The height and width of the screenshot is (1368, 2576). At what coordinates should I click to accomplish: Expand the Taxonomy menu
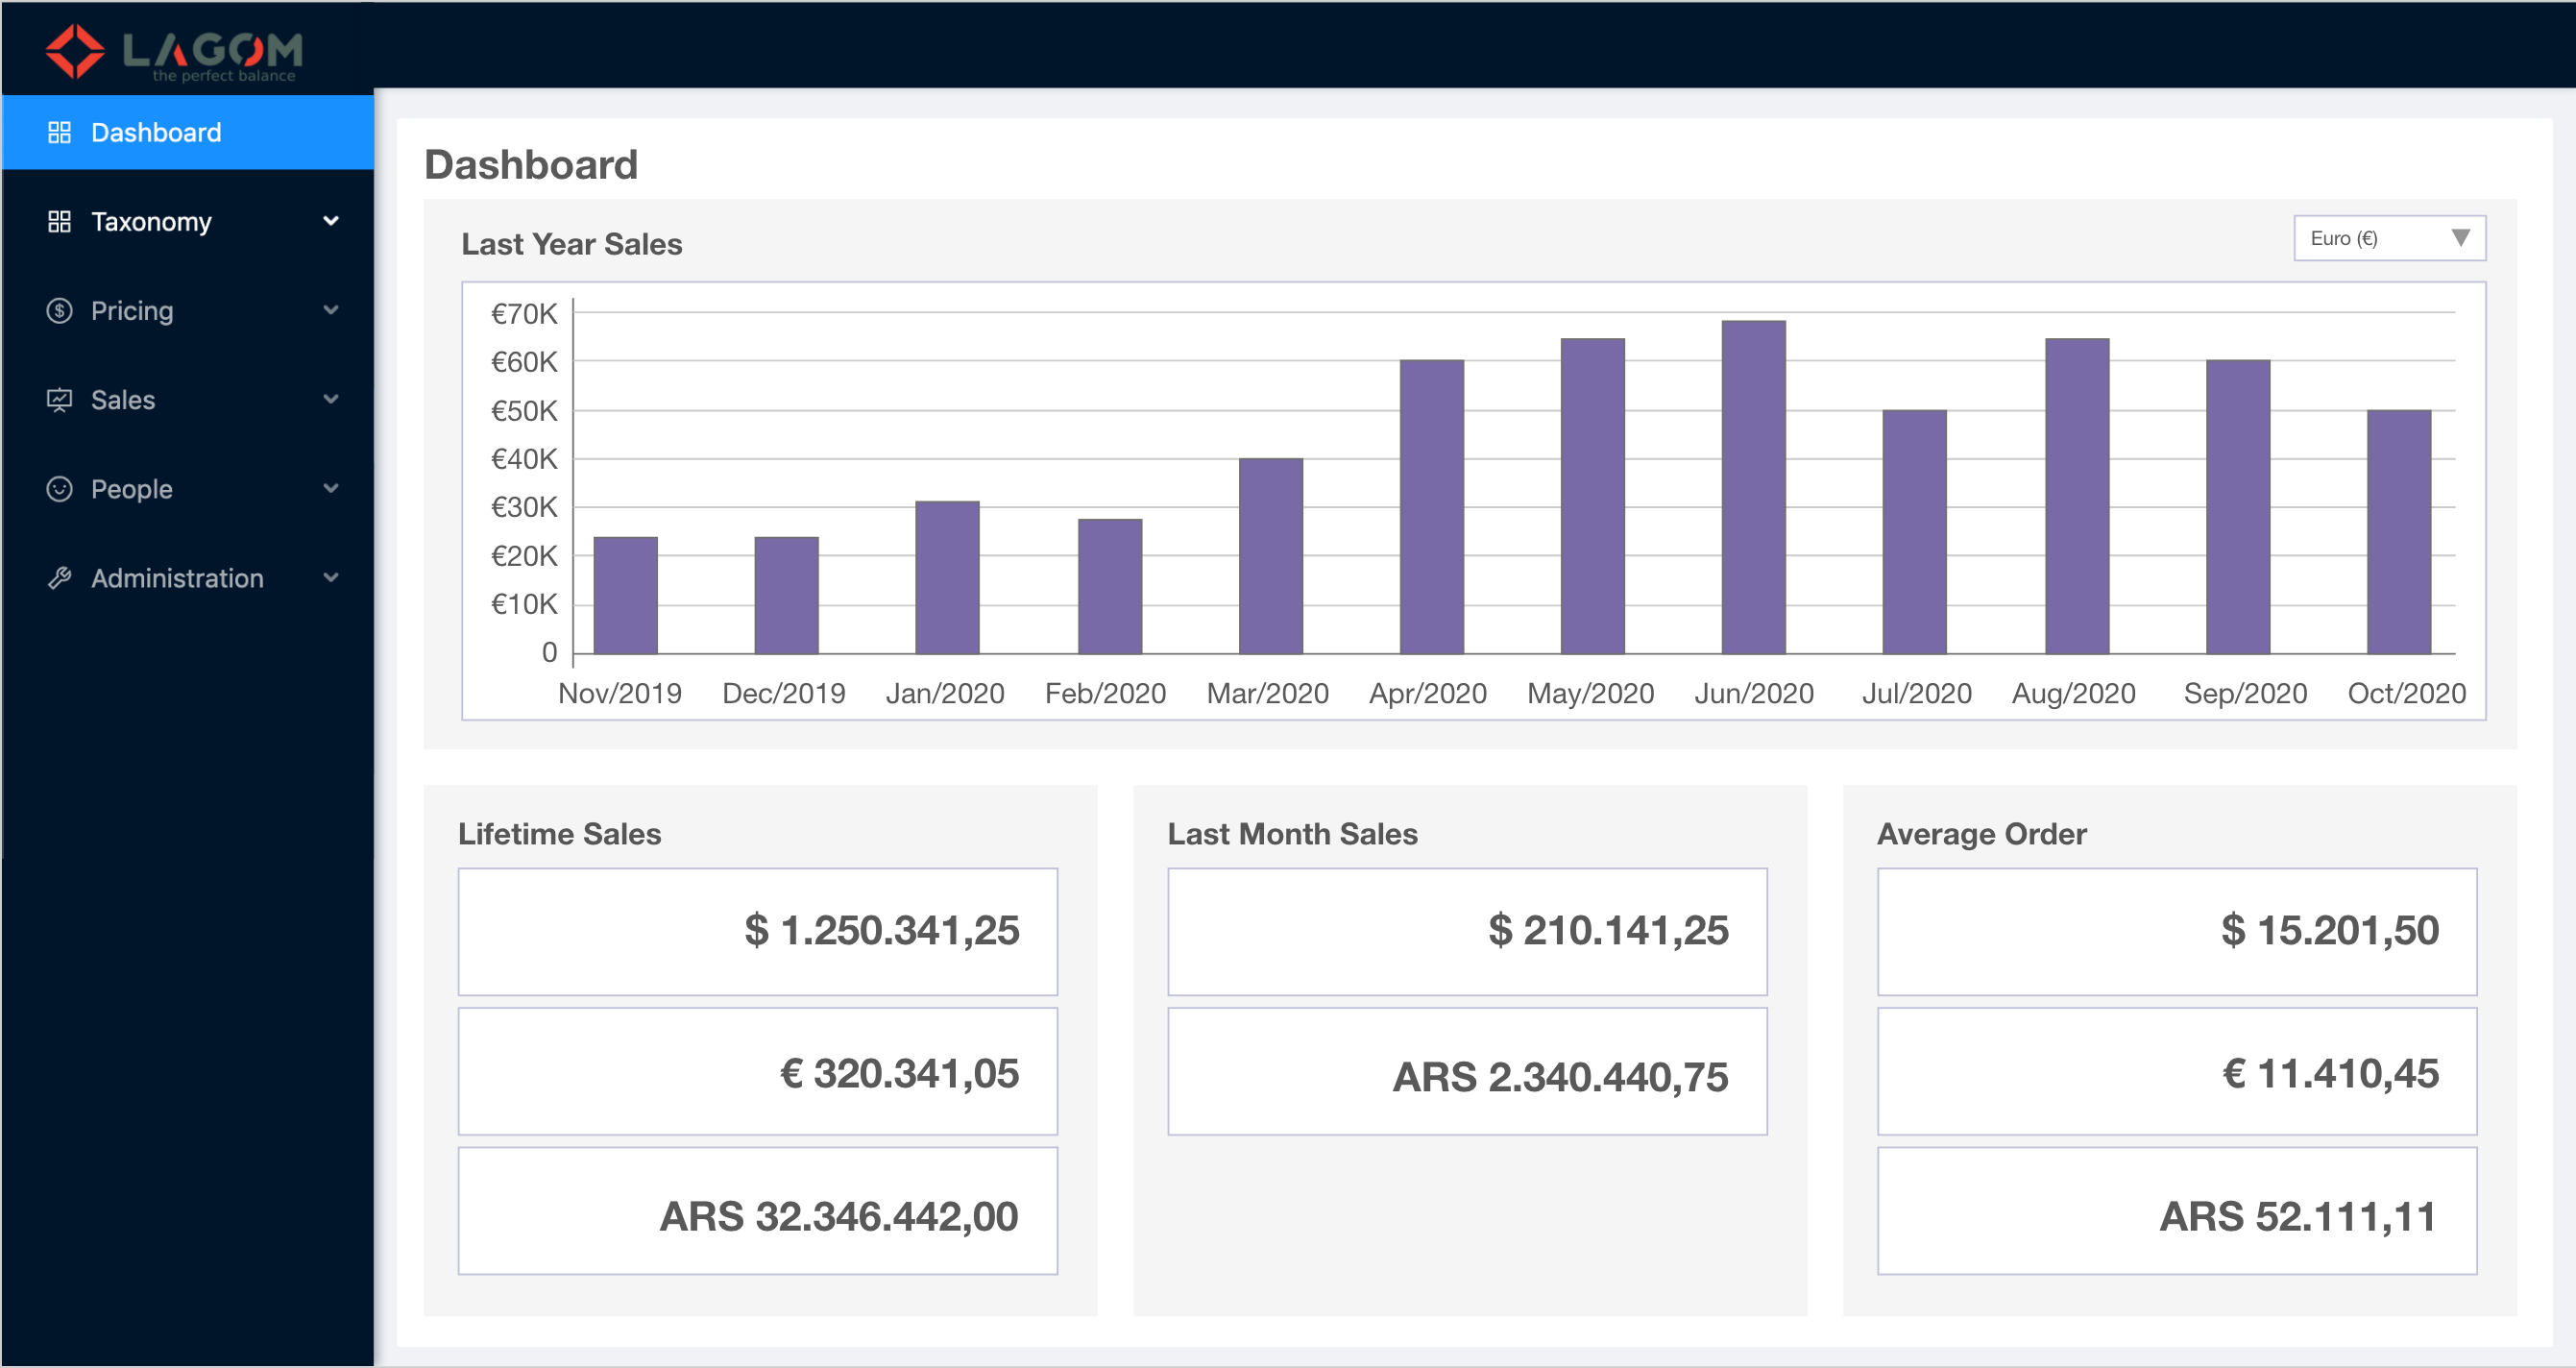pyautogui.click(x=331, y=220)
